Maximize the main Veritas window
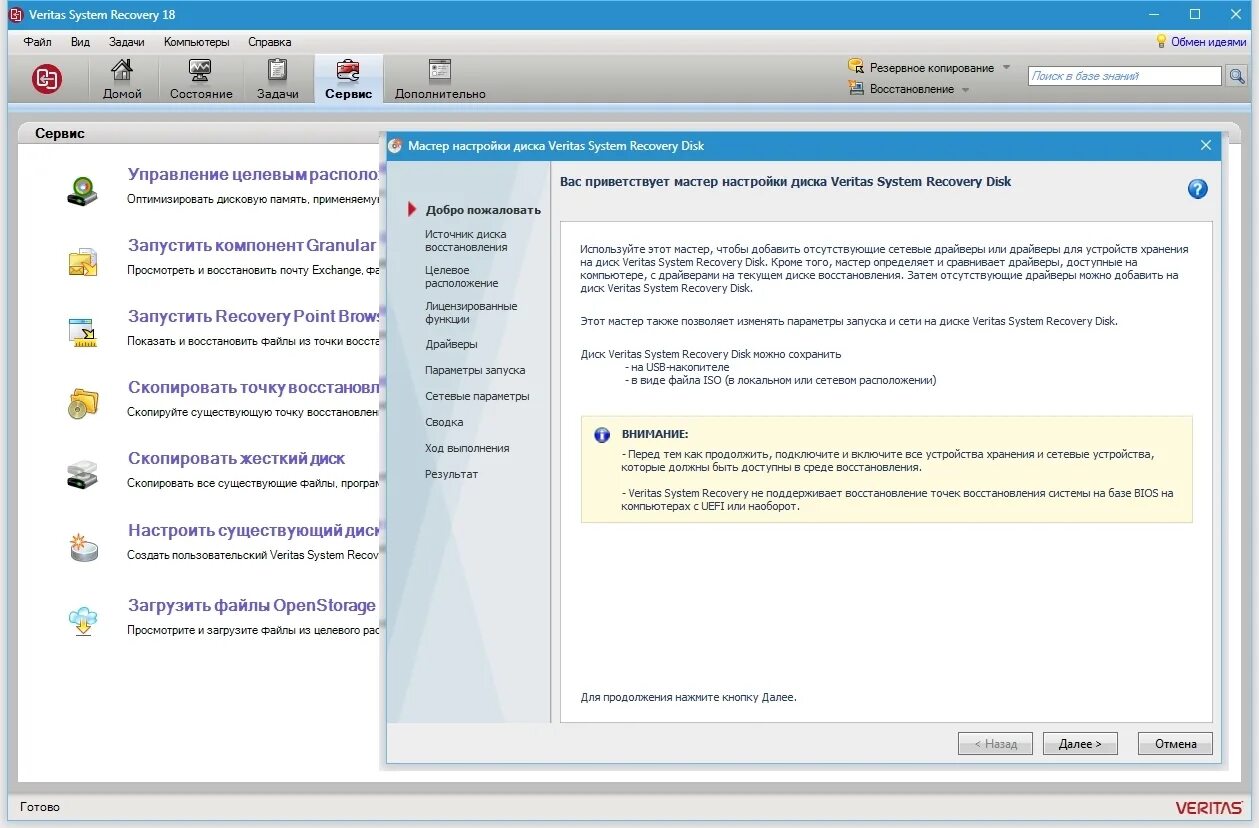 1195,14
